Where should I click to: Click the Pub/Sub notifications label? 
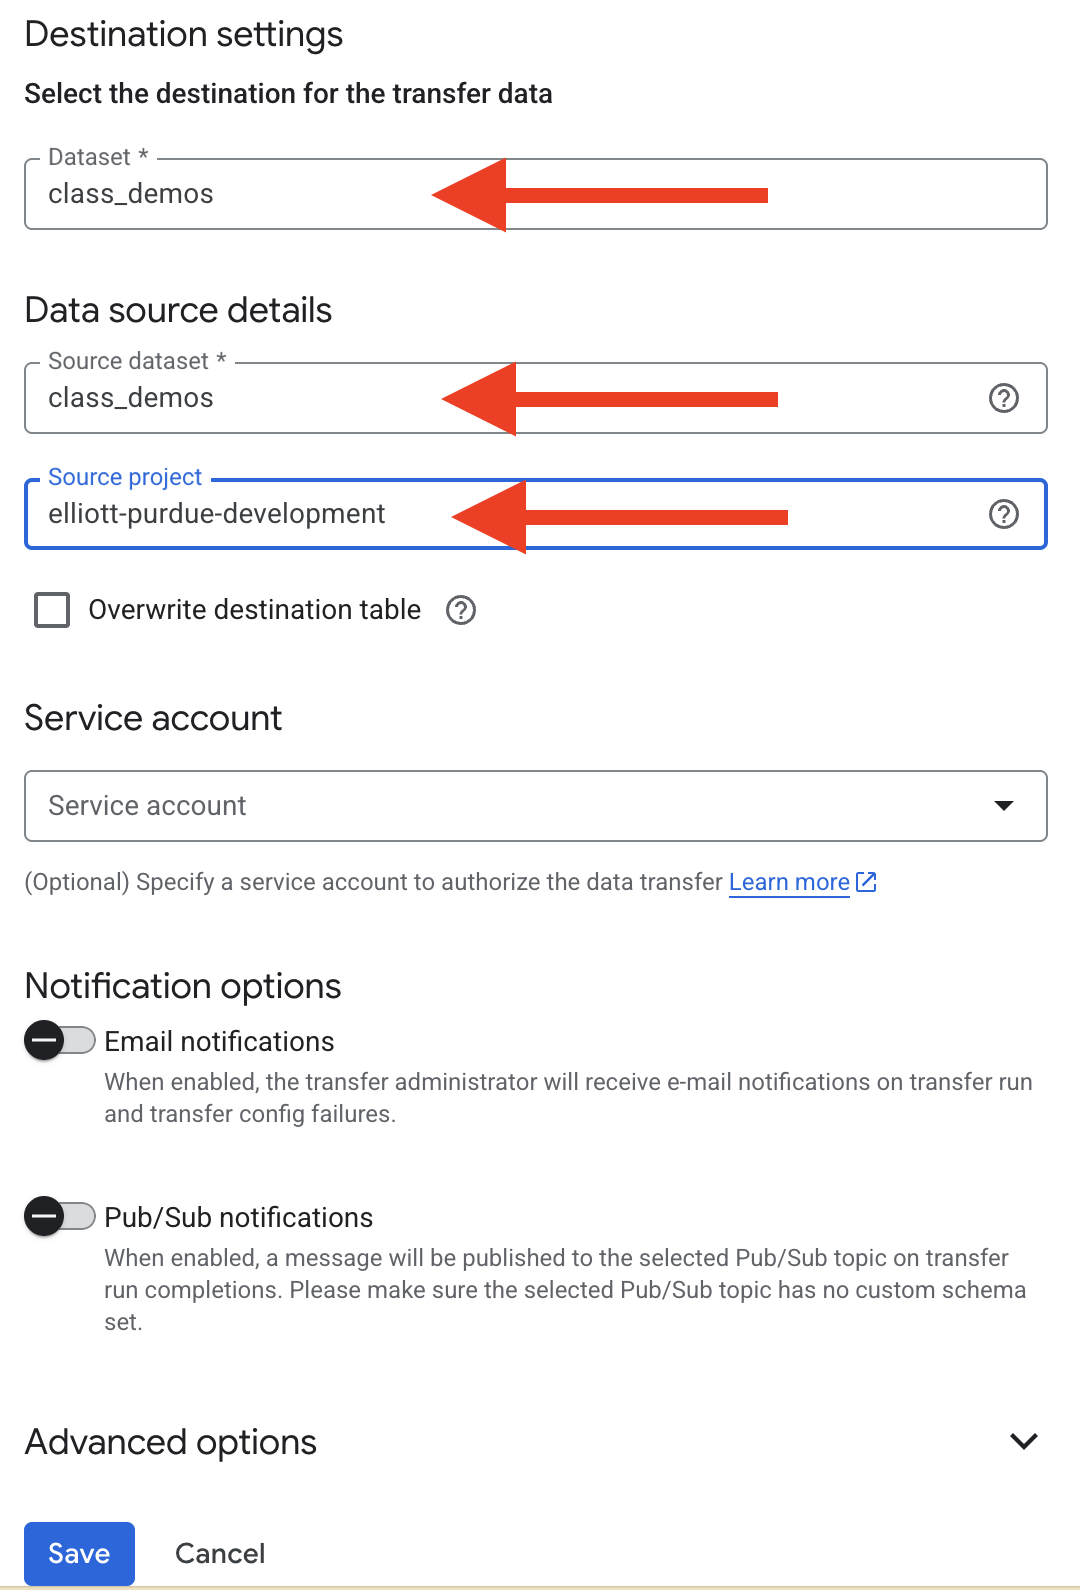pos(238,1217)
